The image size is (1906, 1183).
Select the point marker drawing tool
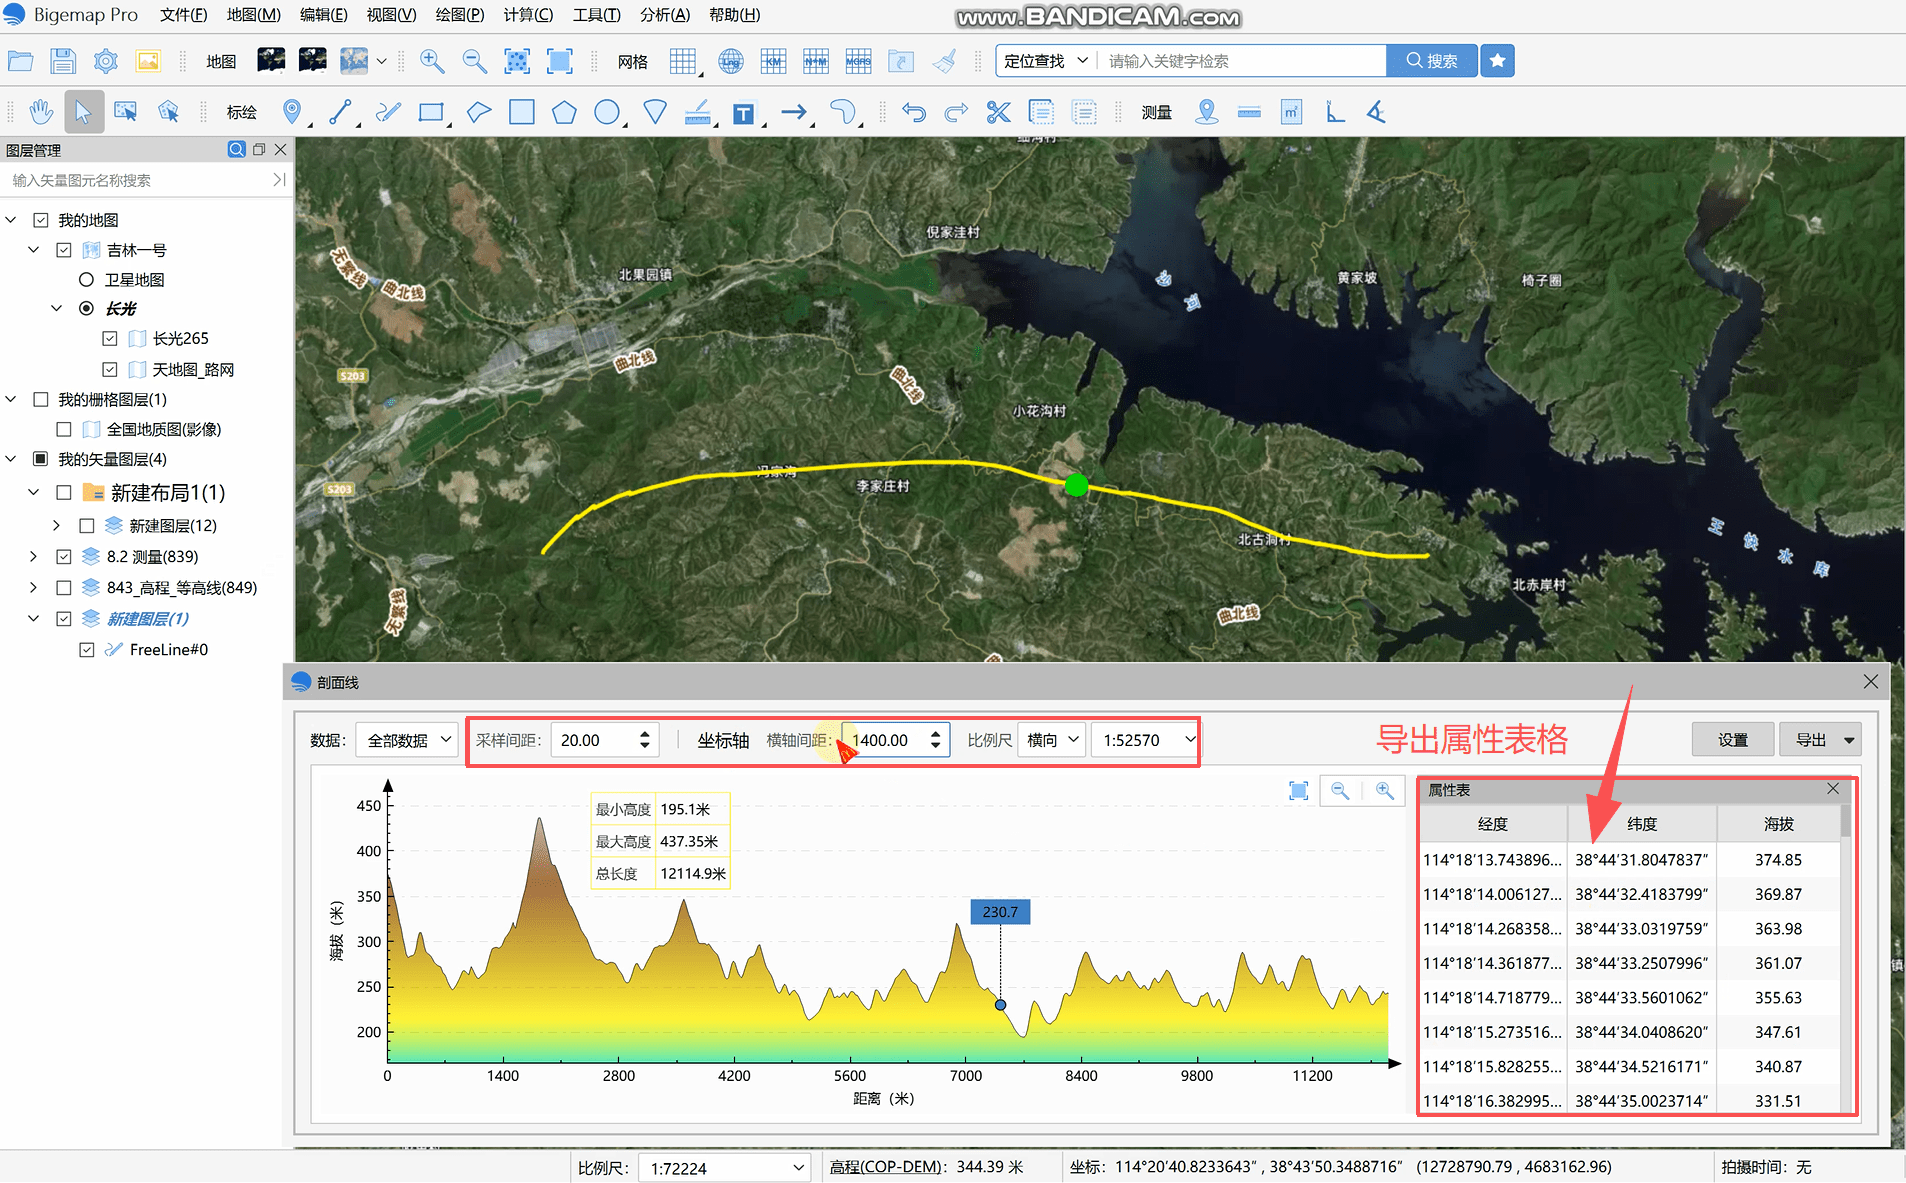click(291, 112)
